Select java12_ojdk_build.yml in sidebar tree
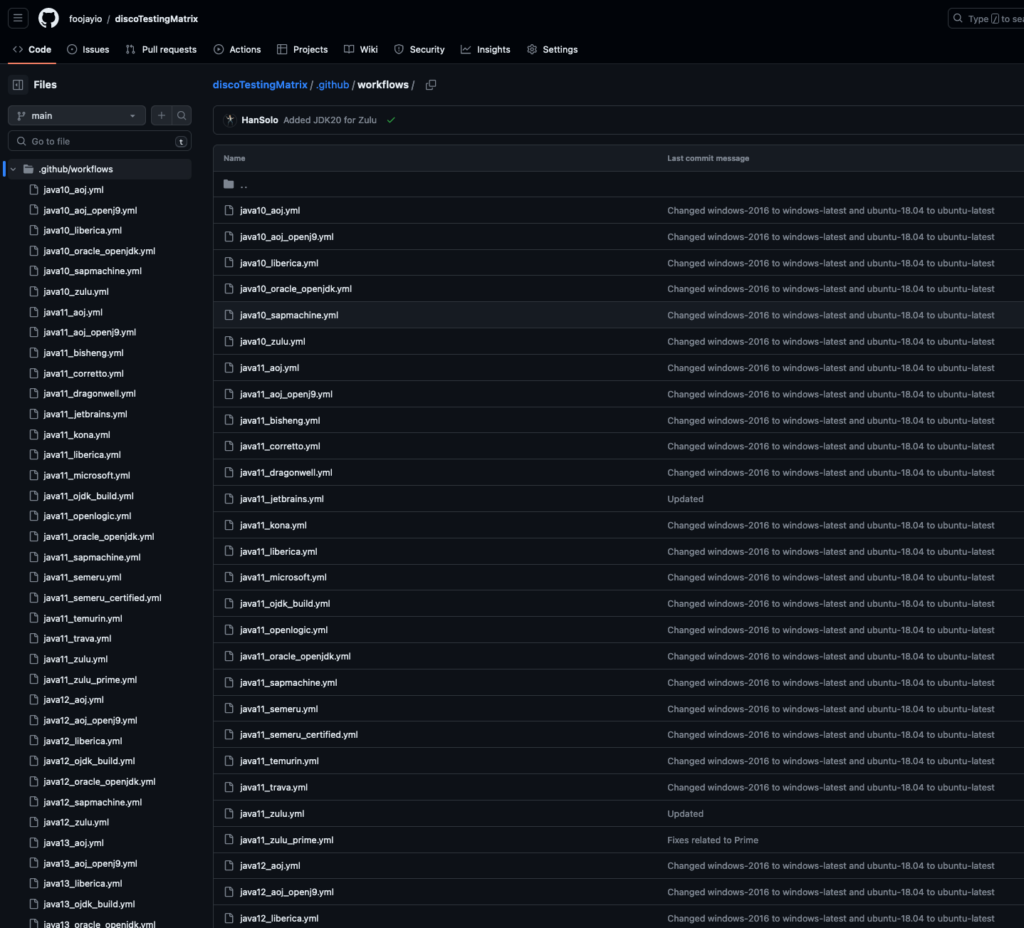1024x928 pixels. [x=89, y=761]
